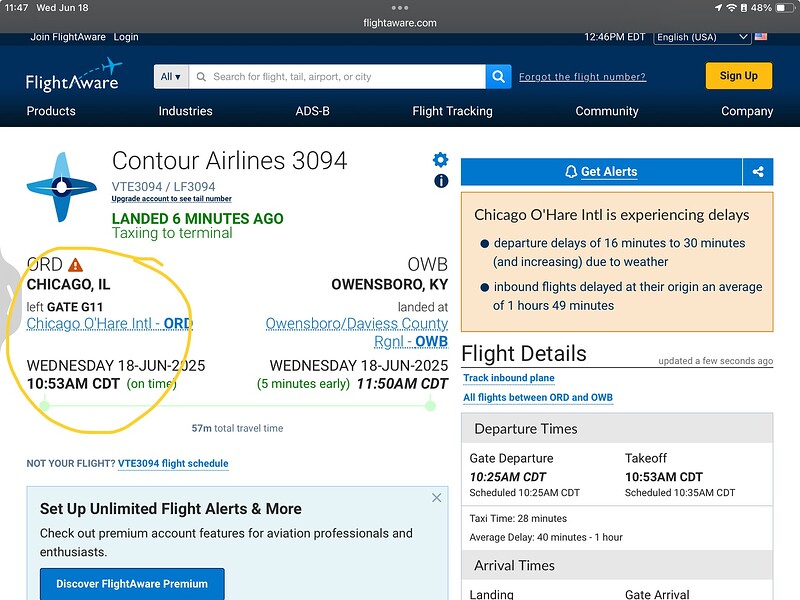Click the US flag icon
This screenshot has height=600, width=800.
761,37
